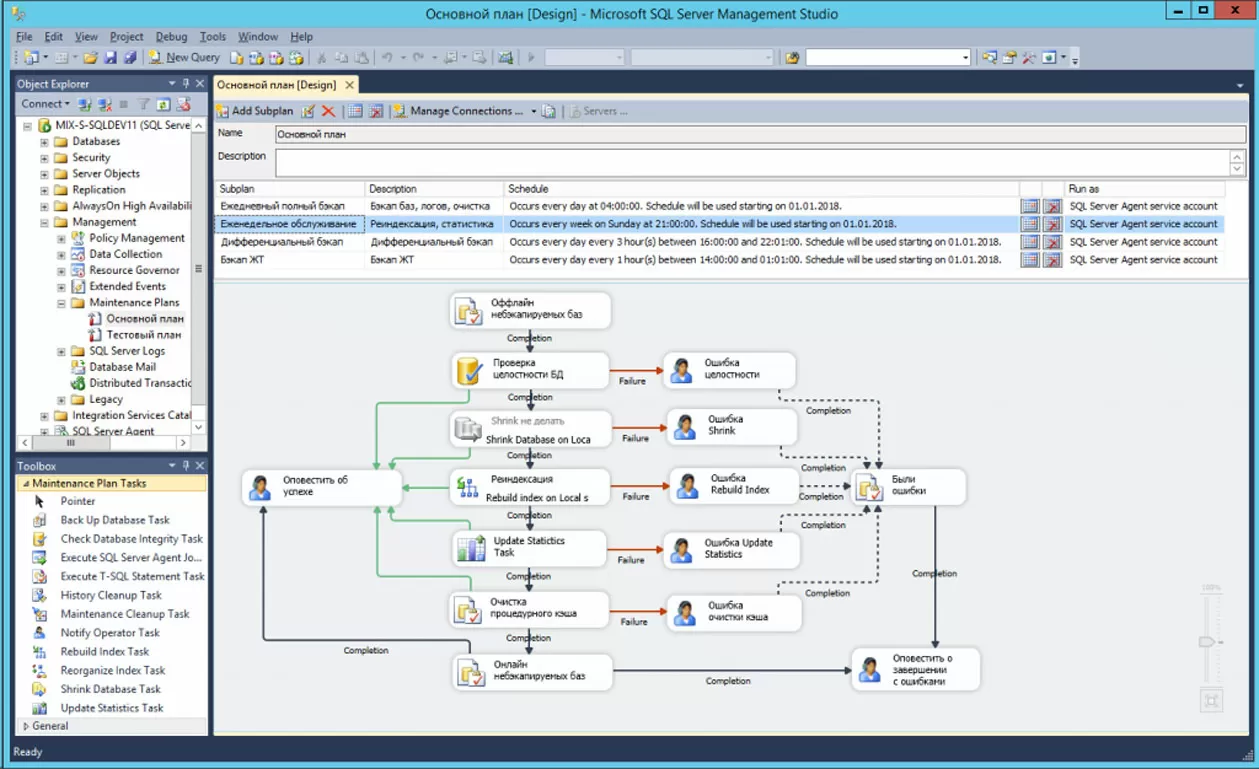Click the Filter icon in Object Explorer
Image resolution: width=1259 pixels, height=769 pixels.
pos(144,104)
